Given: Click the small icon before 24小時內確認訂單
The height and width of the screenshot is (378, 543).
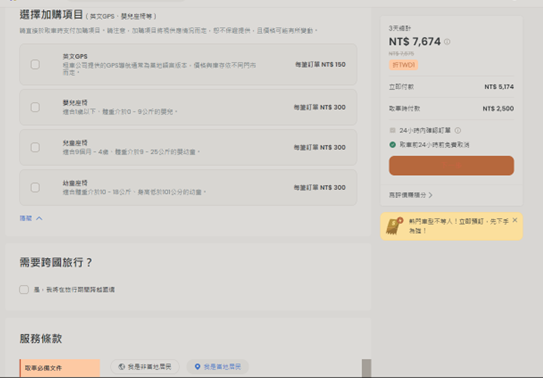Looking at the screenshot, I should [x=392, y=130].
